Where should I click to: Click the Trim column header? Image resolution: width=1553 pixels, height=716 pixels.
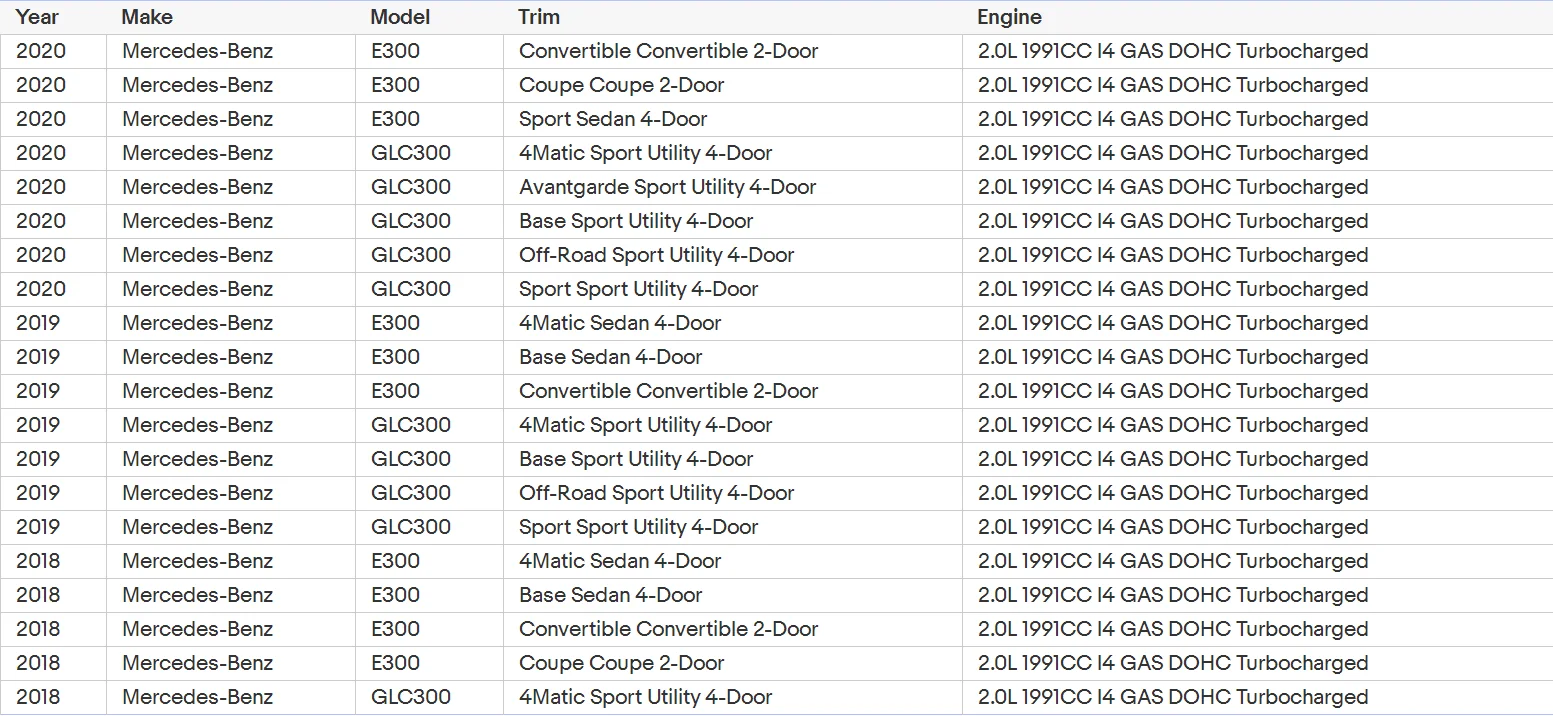coord(539,17)
